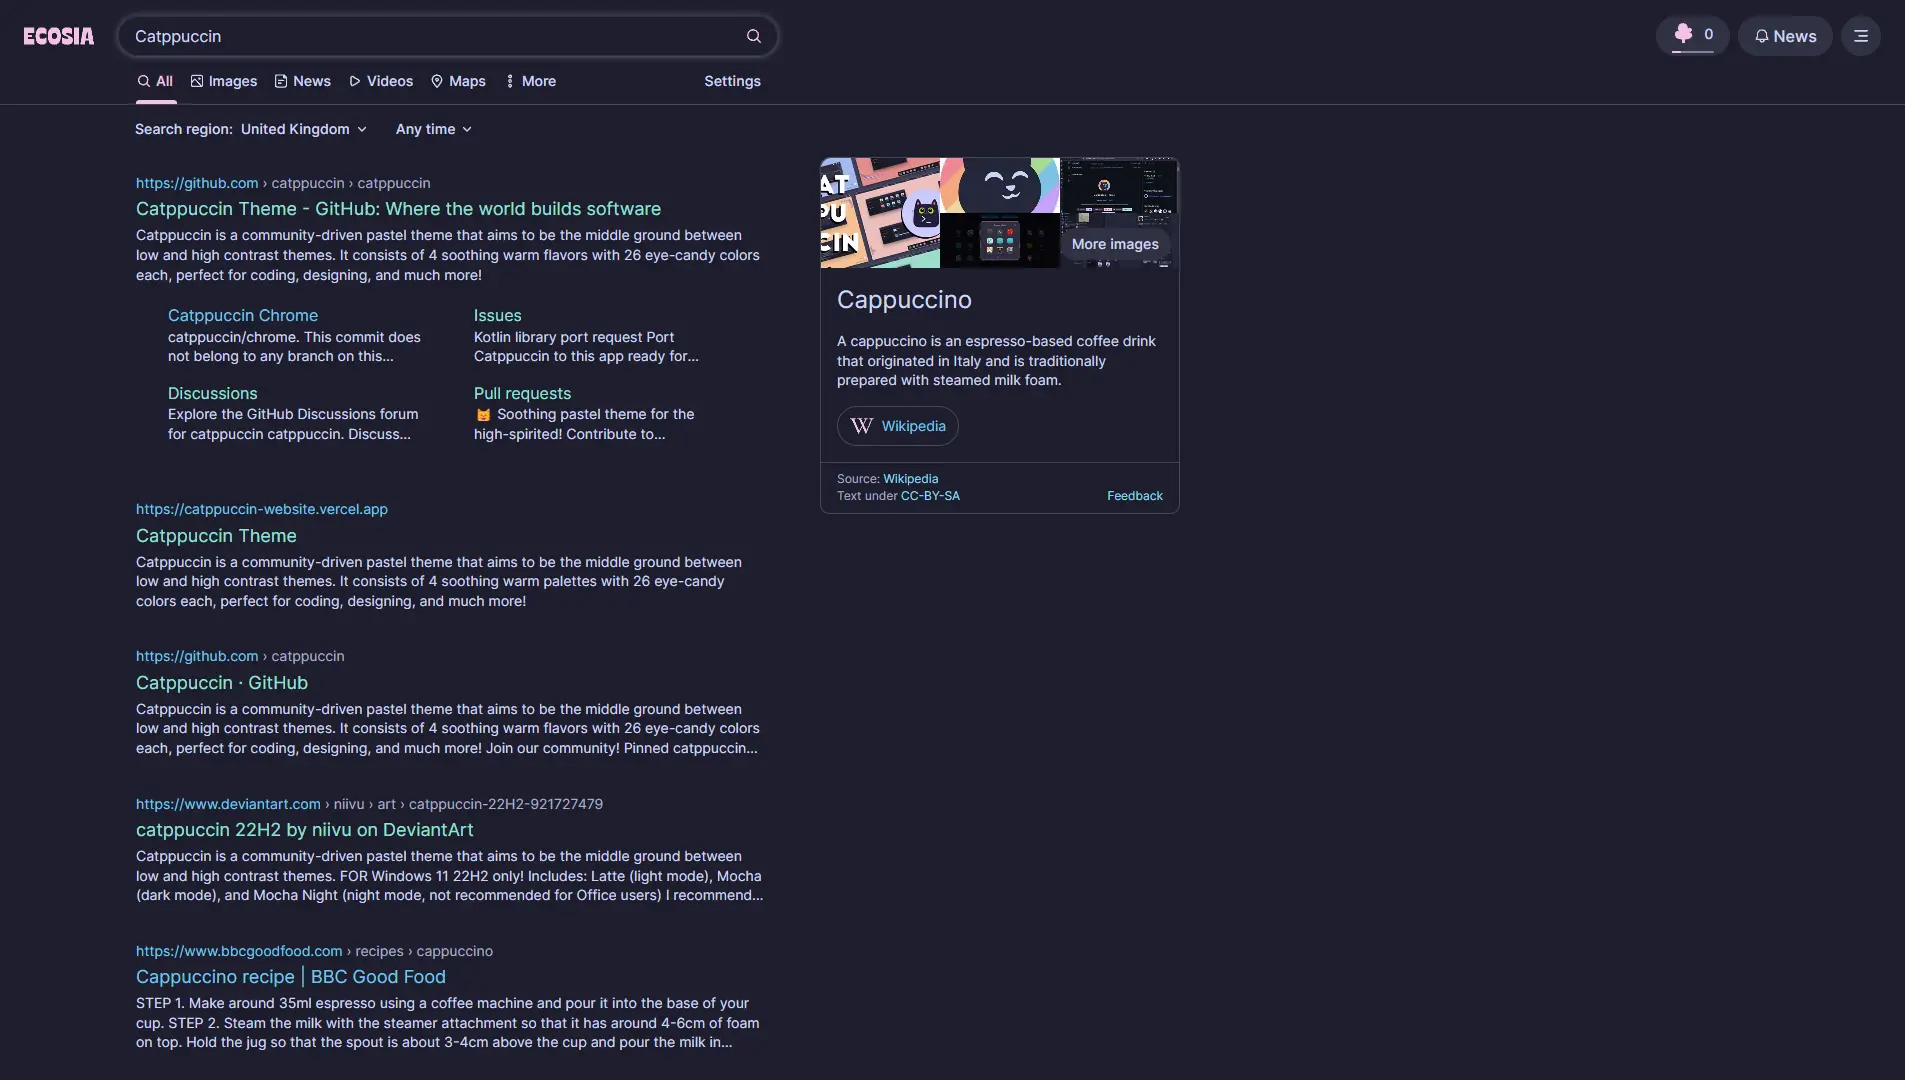1905x1080 pixels.
Task: Open the Catppuccin banner thumbnail
Action: tap(880, 213)
